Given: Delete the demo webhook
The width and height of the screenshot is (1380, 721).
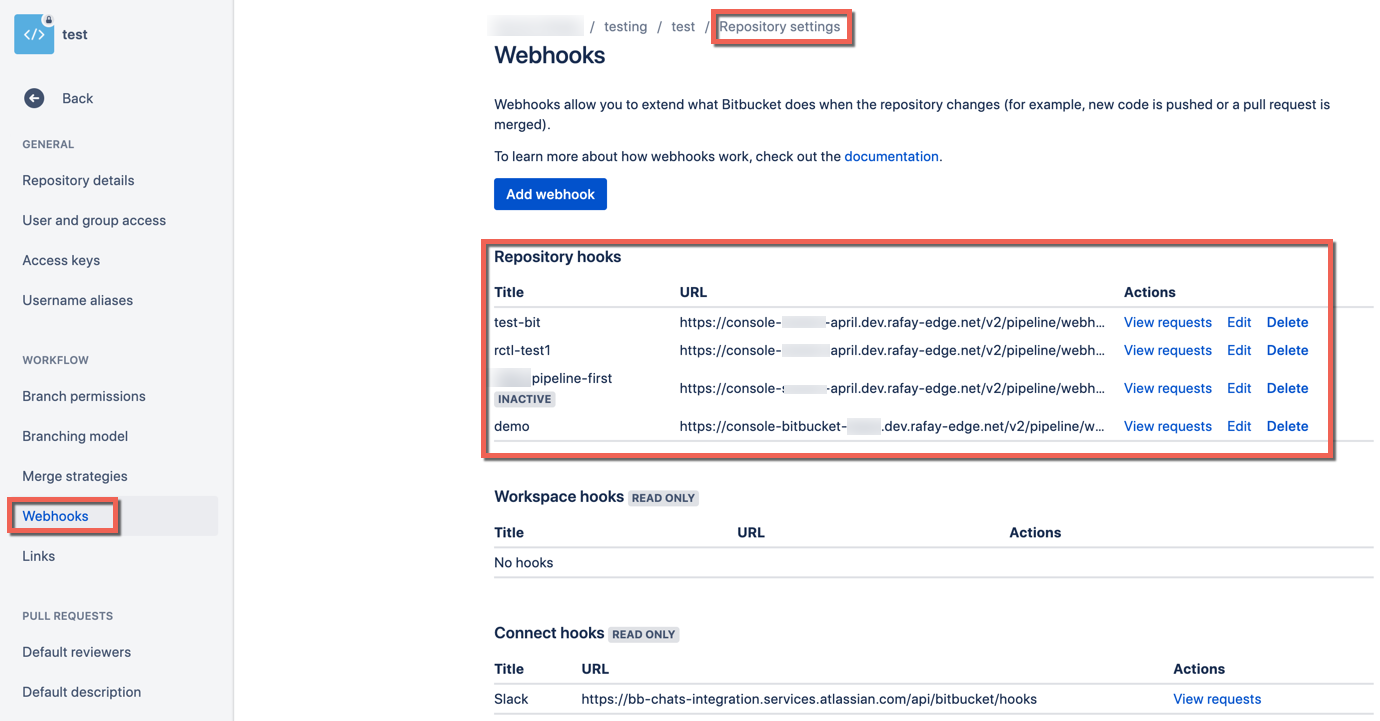Looking at the screenshot, I should (1287, 426).
